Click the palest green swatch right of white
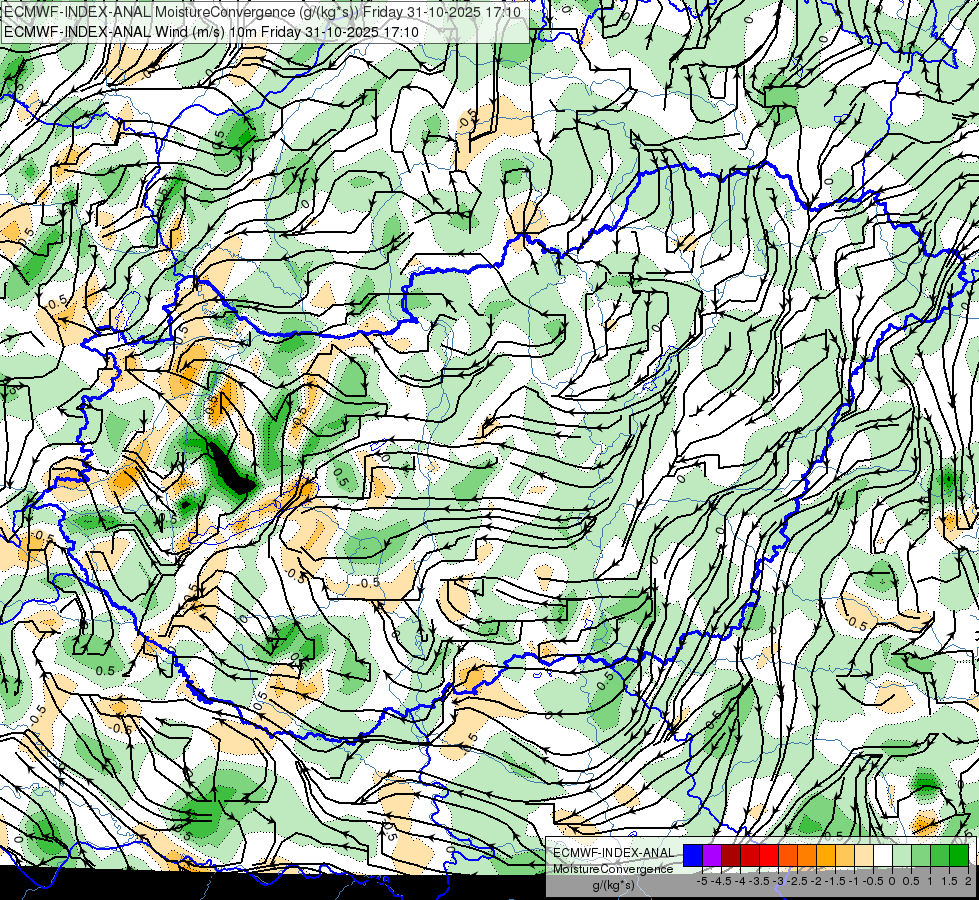This screenshot has height=900, width=979. click(x=902, y=855)
